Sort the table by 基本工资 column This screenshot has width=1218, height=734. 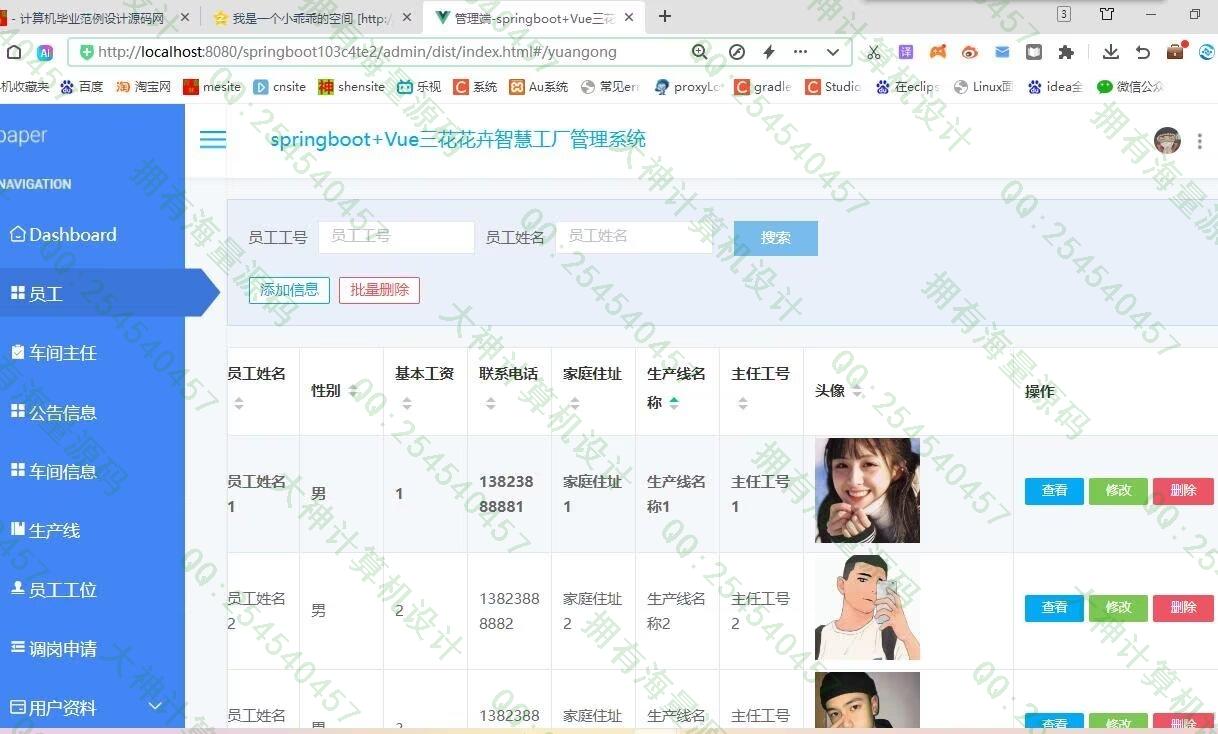407,404
